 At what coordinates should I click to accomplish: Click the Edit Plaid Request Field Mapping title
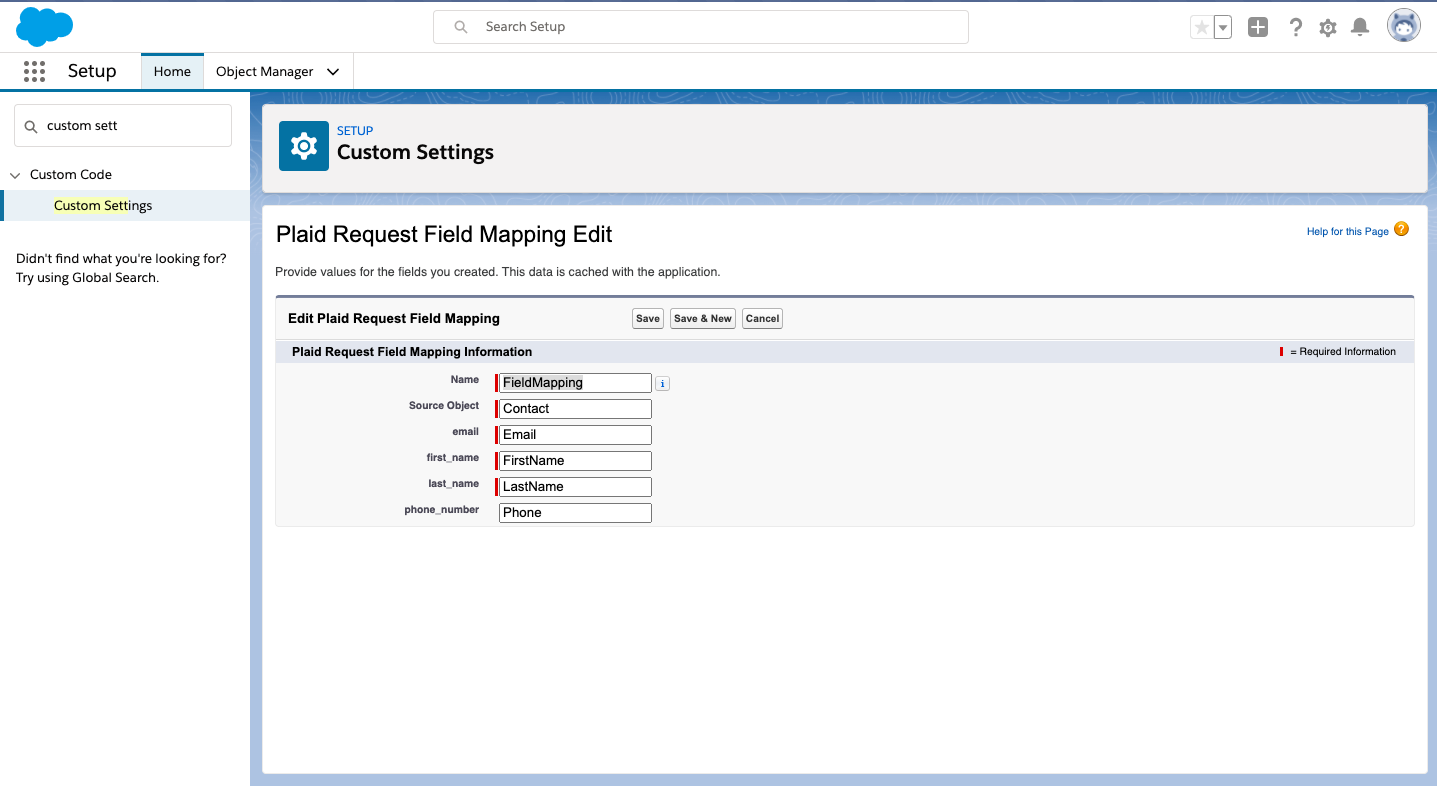pyautogui.click(x=394, y=319)
